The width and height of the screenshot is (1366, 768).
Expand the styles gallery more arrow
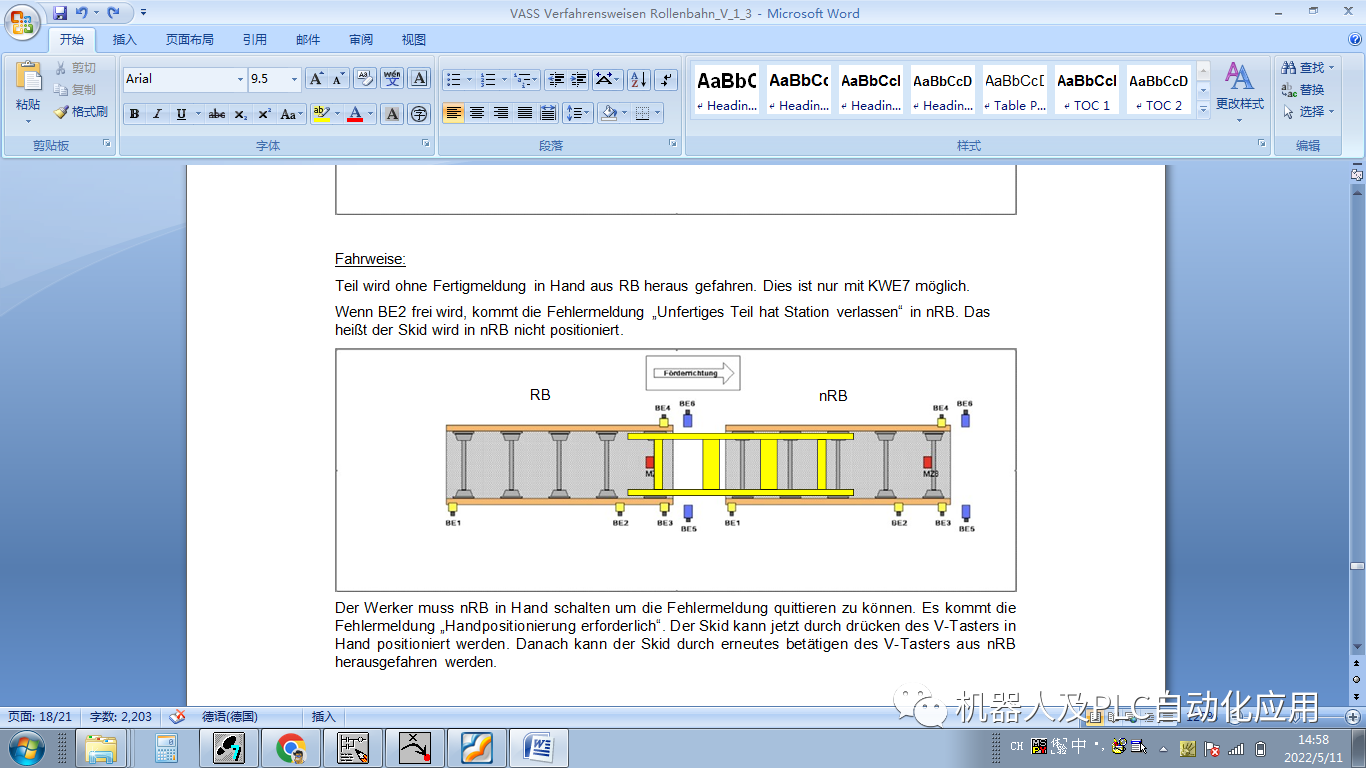tap(1203, 108)
